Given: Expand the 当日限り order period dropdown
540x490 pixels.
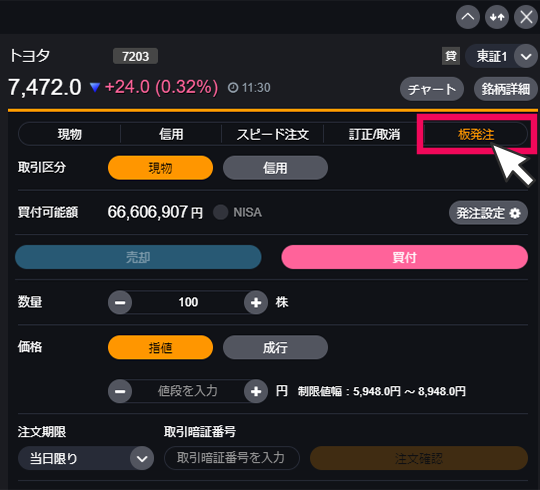Looking at the screenshot, I should (86, 458).
